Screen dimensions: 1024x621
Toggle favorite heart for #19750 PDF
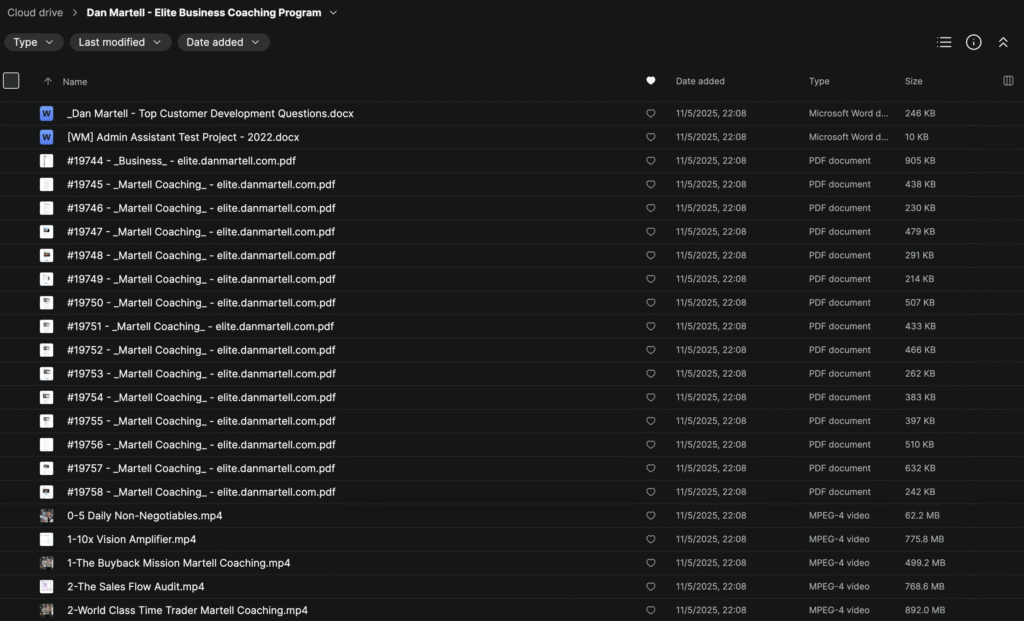pyautogui.click(x=651, y=303)
